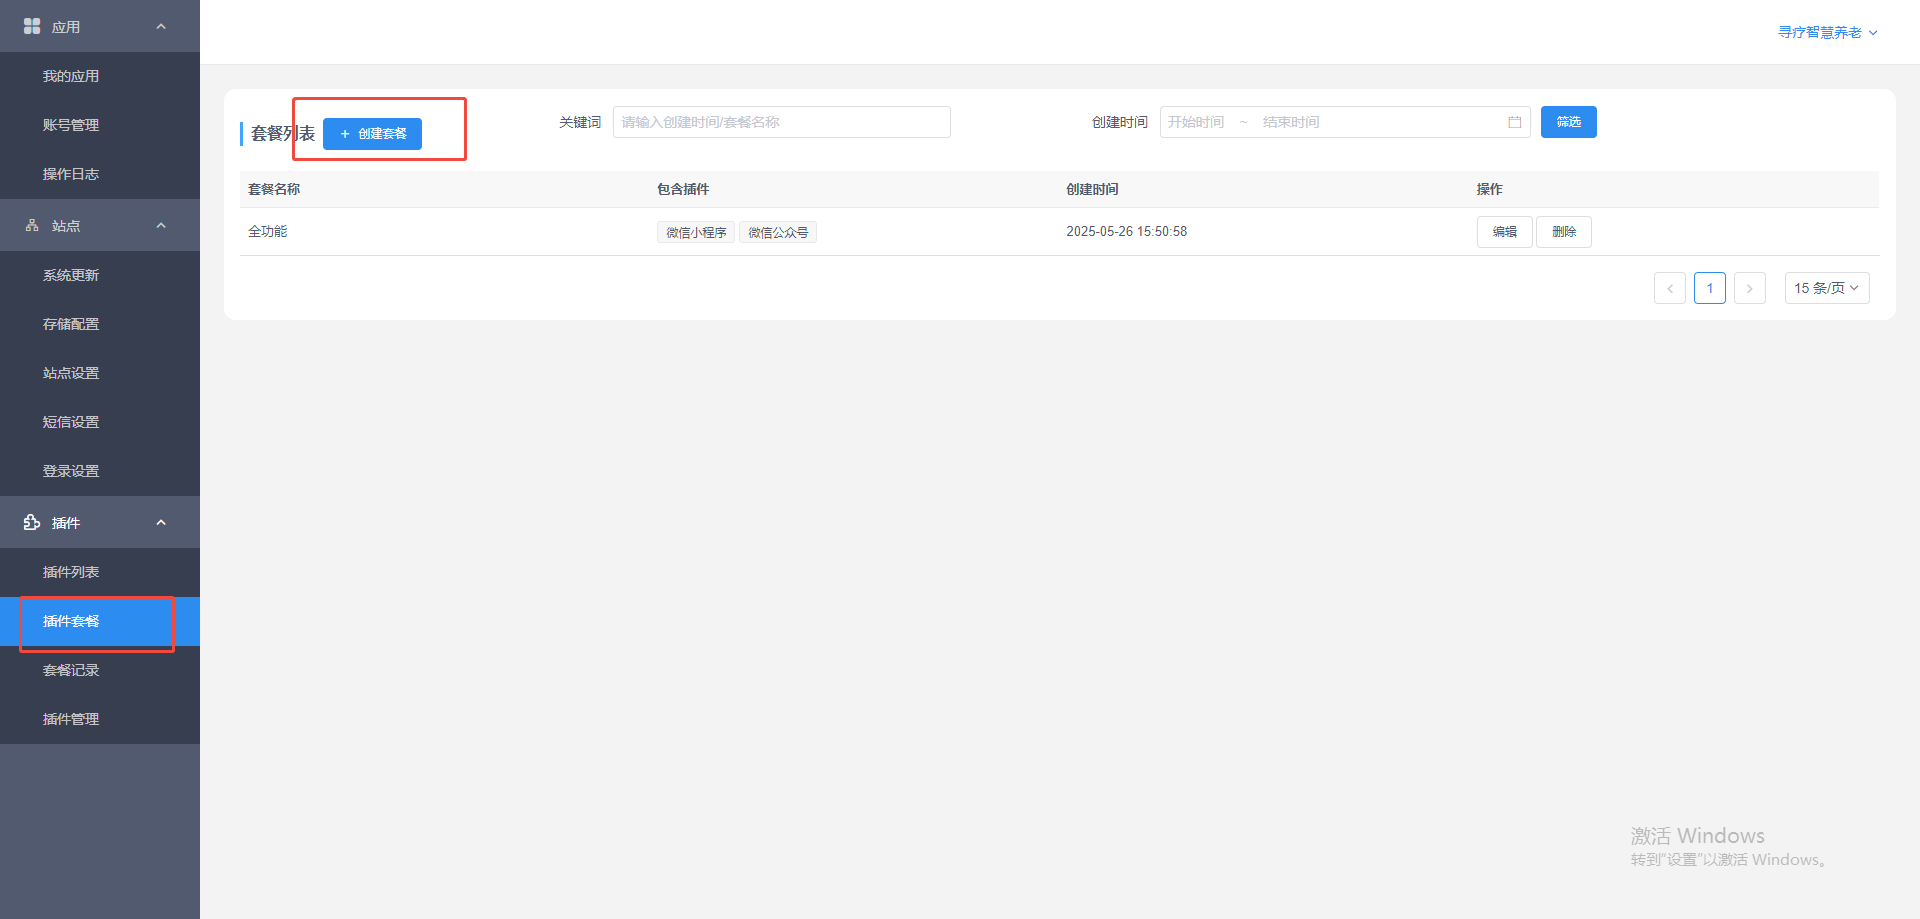This screenshot has width=1920, height=919.
Task: Edit the 全功能 package with 编辑
Action: tap(1504, 232)
